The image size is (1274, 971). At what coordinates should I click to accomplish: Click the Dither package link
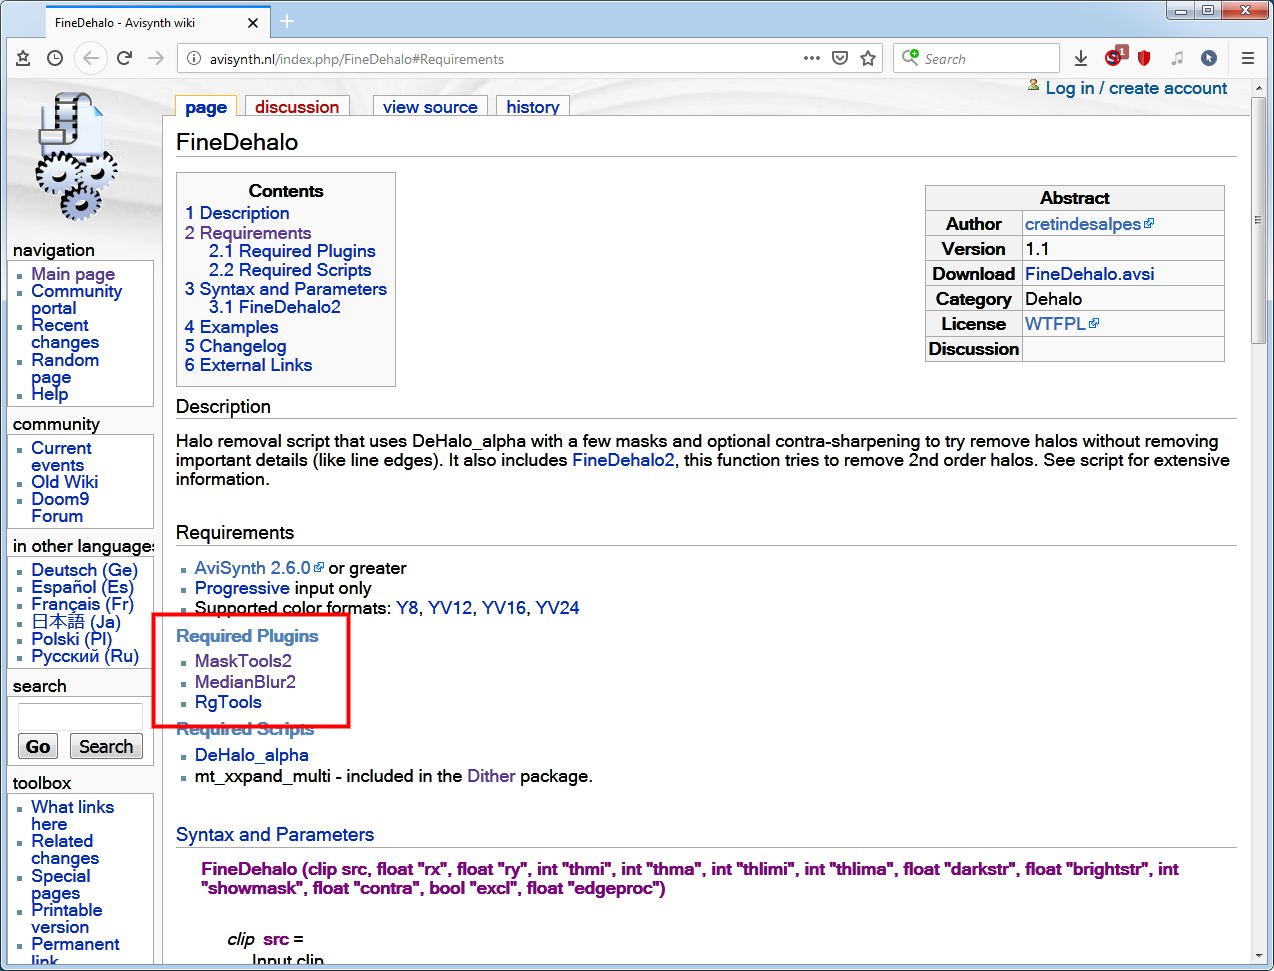(491, 776)
